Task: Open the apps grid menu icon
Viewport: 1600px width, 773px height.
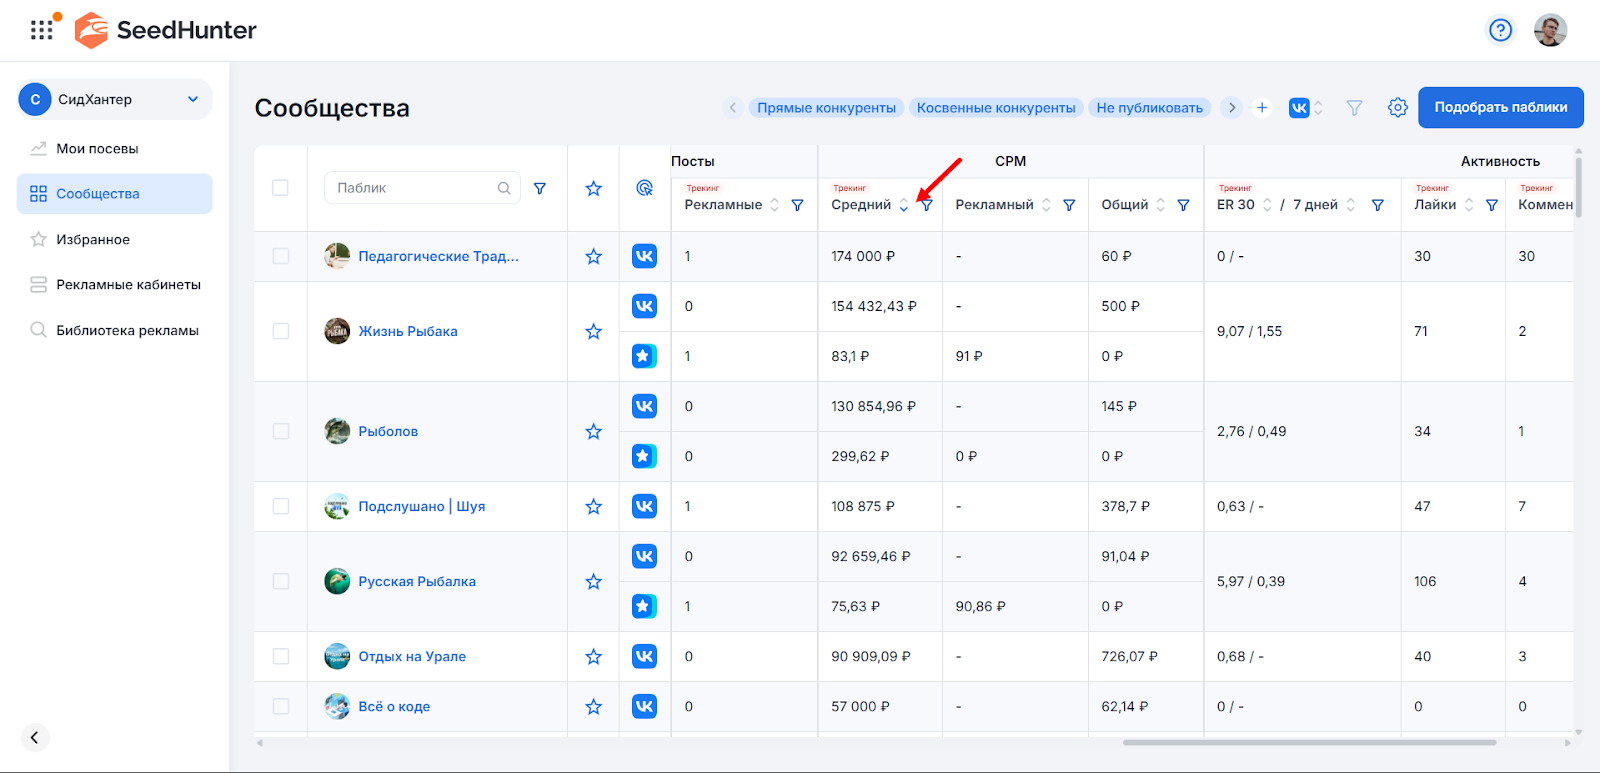Action: 42,30
